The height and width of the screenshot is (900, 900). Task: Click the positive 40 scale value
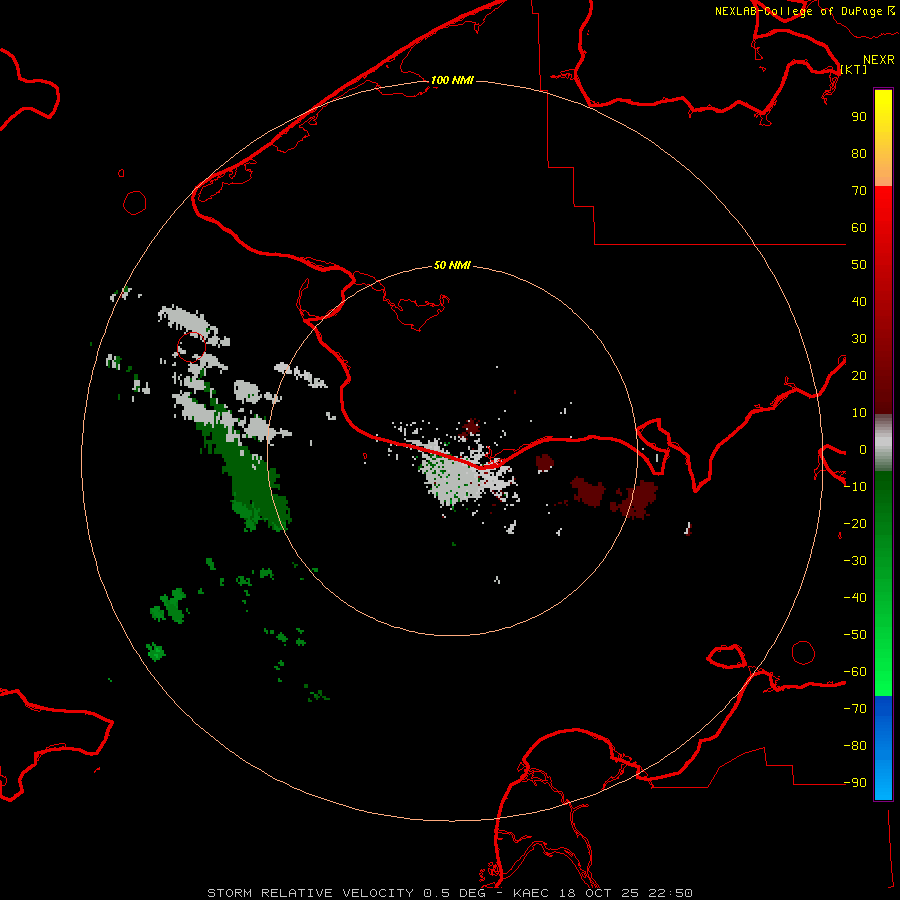click(x=859, y=301)
